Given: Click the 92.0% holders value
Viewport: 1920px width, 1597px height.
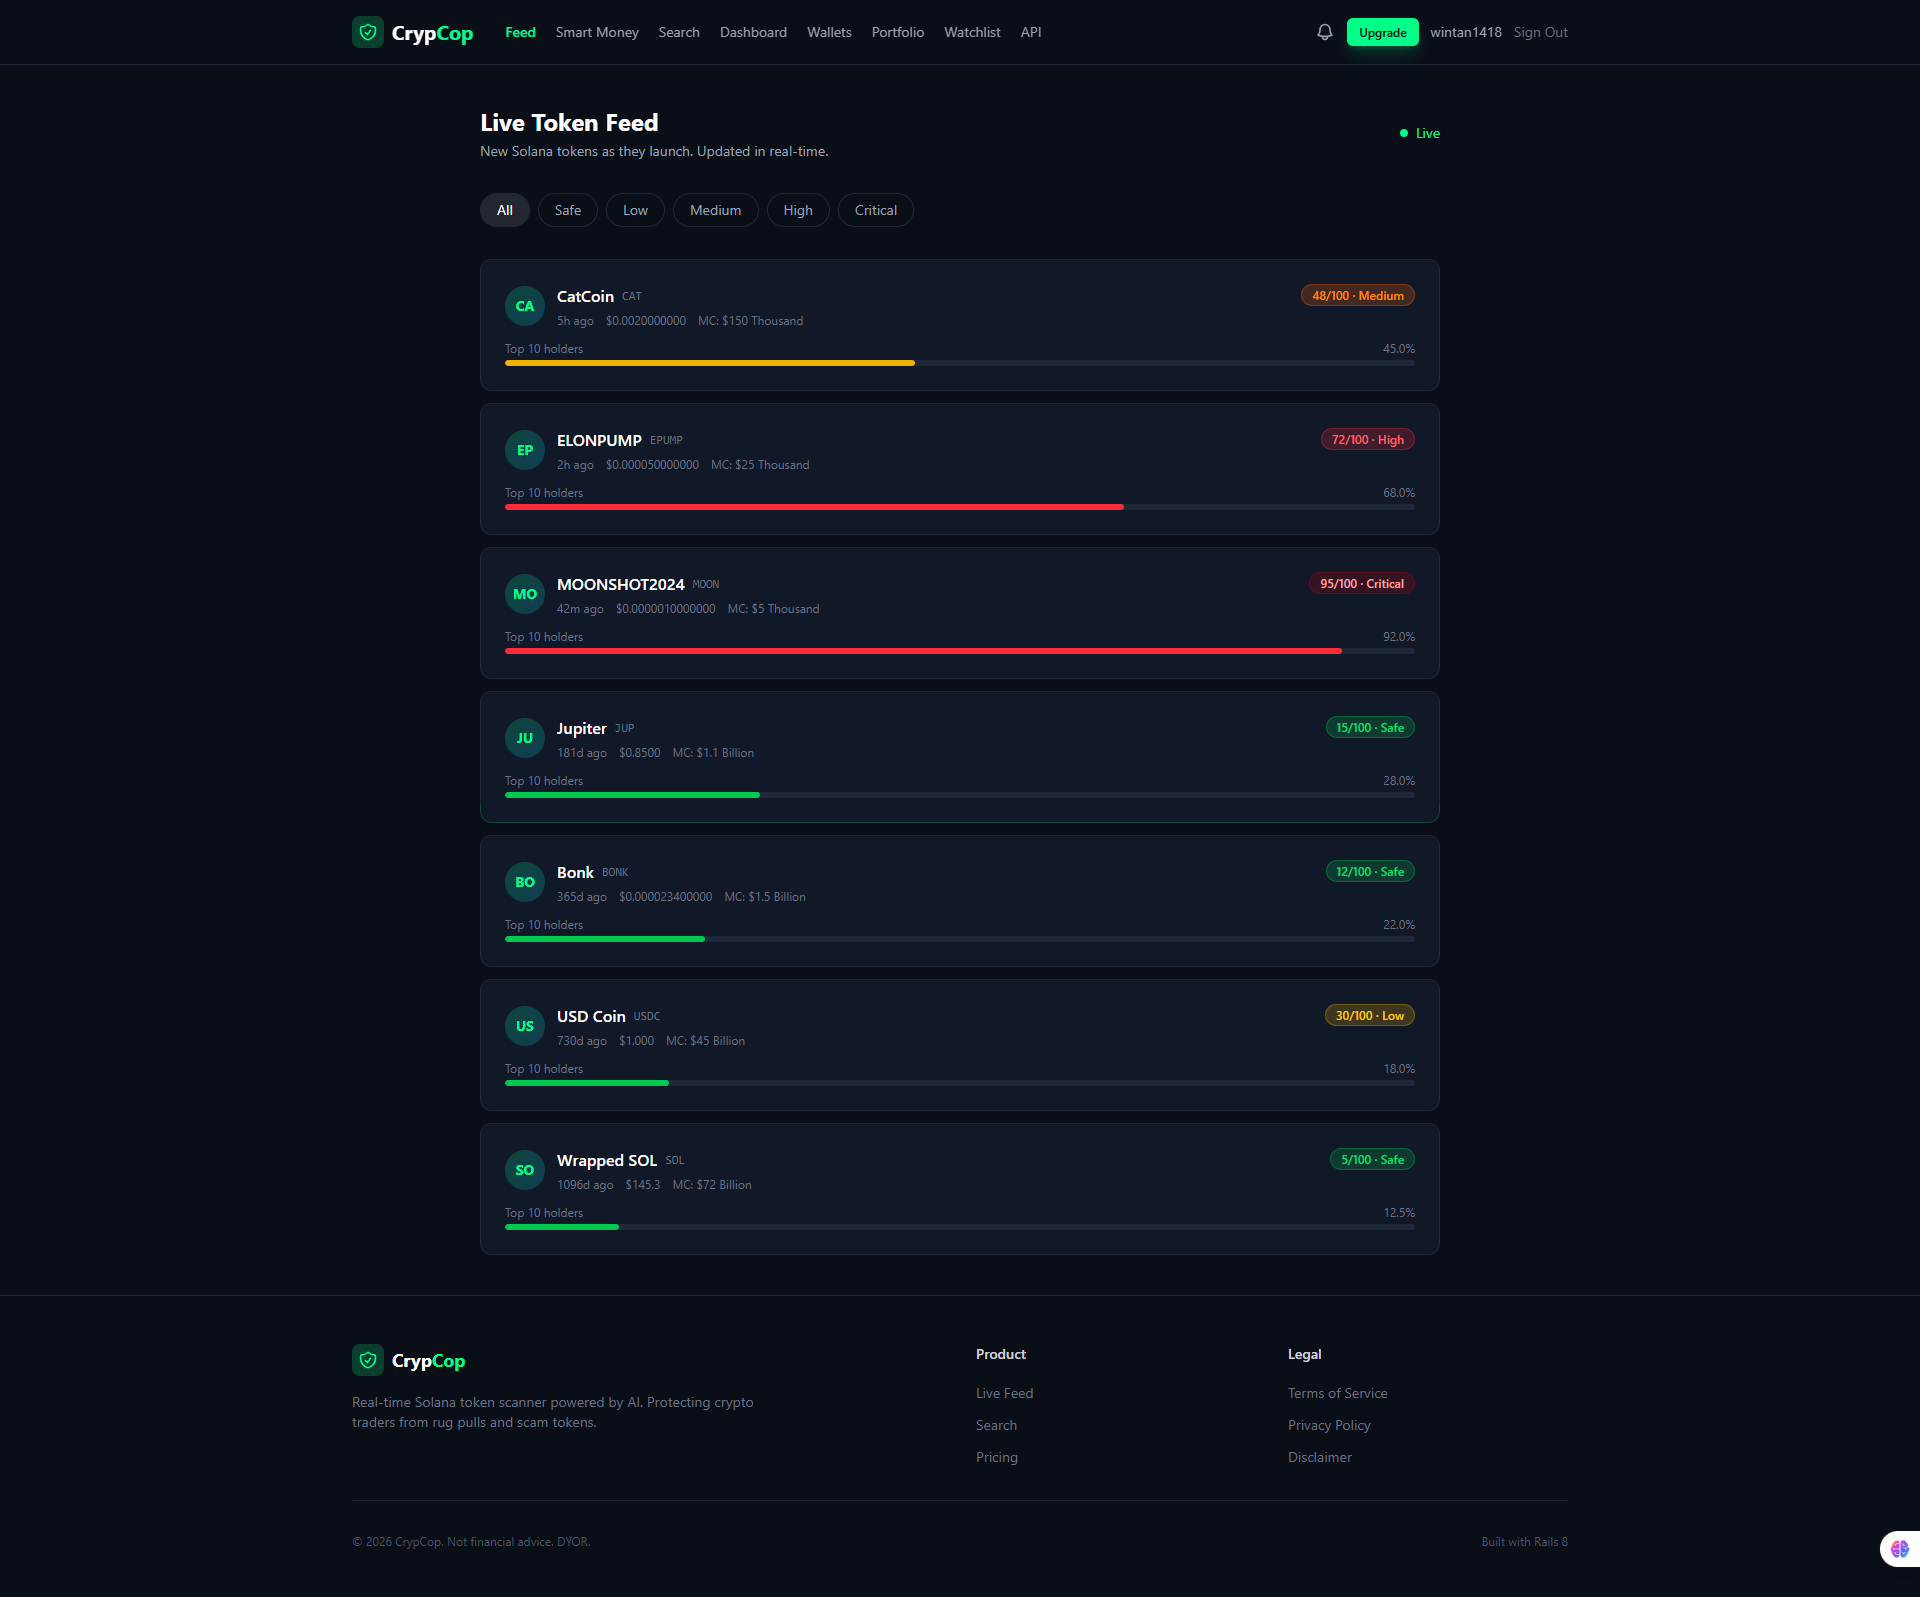Looking at the screenshot, I should point(1399,637).
